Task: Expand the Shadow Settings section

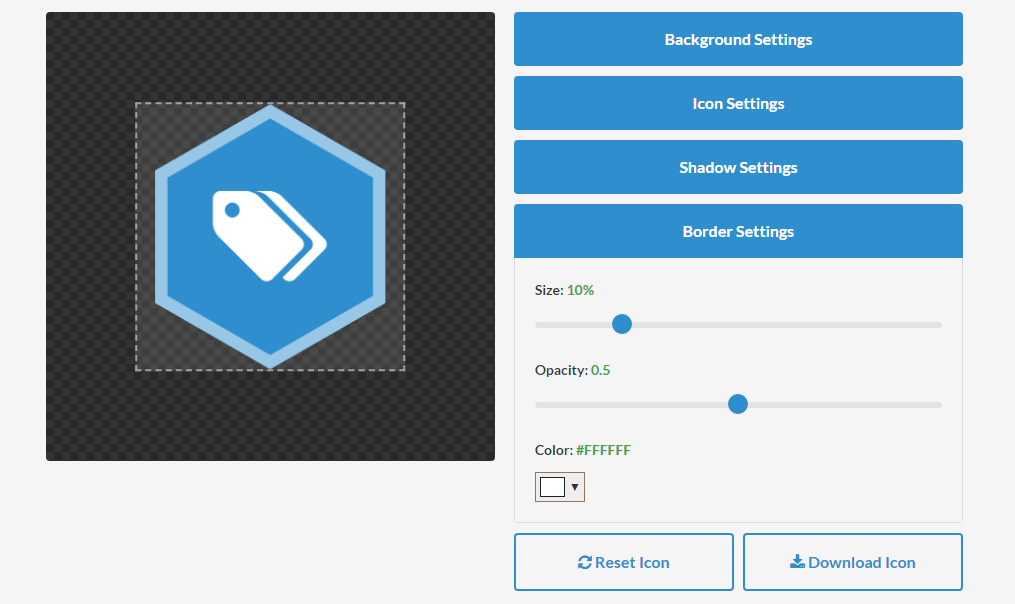Action: pos(738,168)
